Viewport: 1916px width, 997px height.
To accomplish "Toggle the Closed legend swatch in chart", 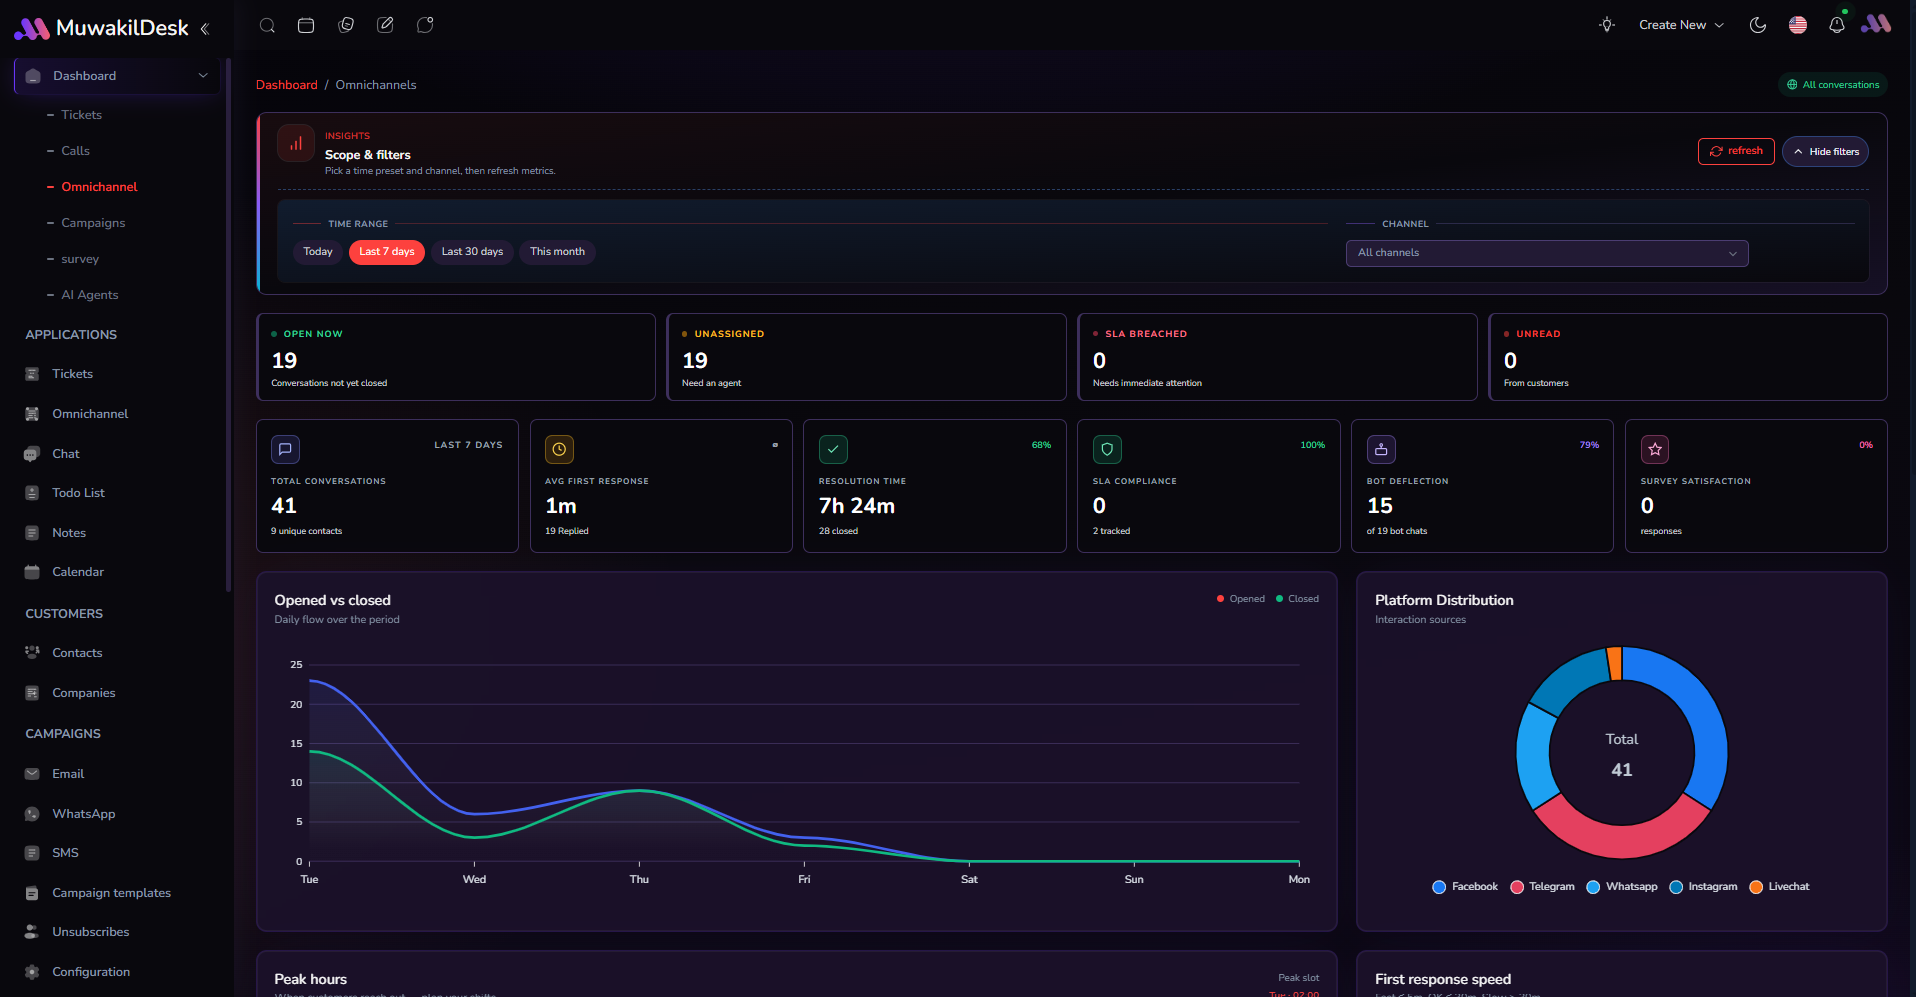I will point(1280,599).
